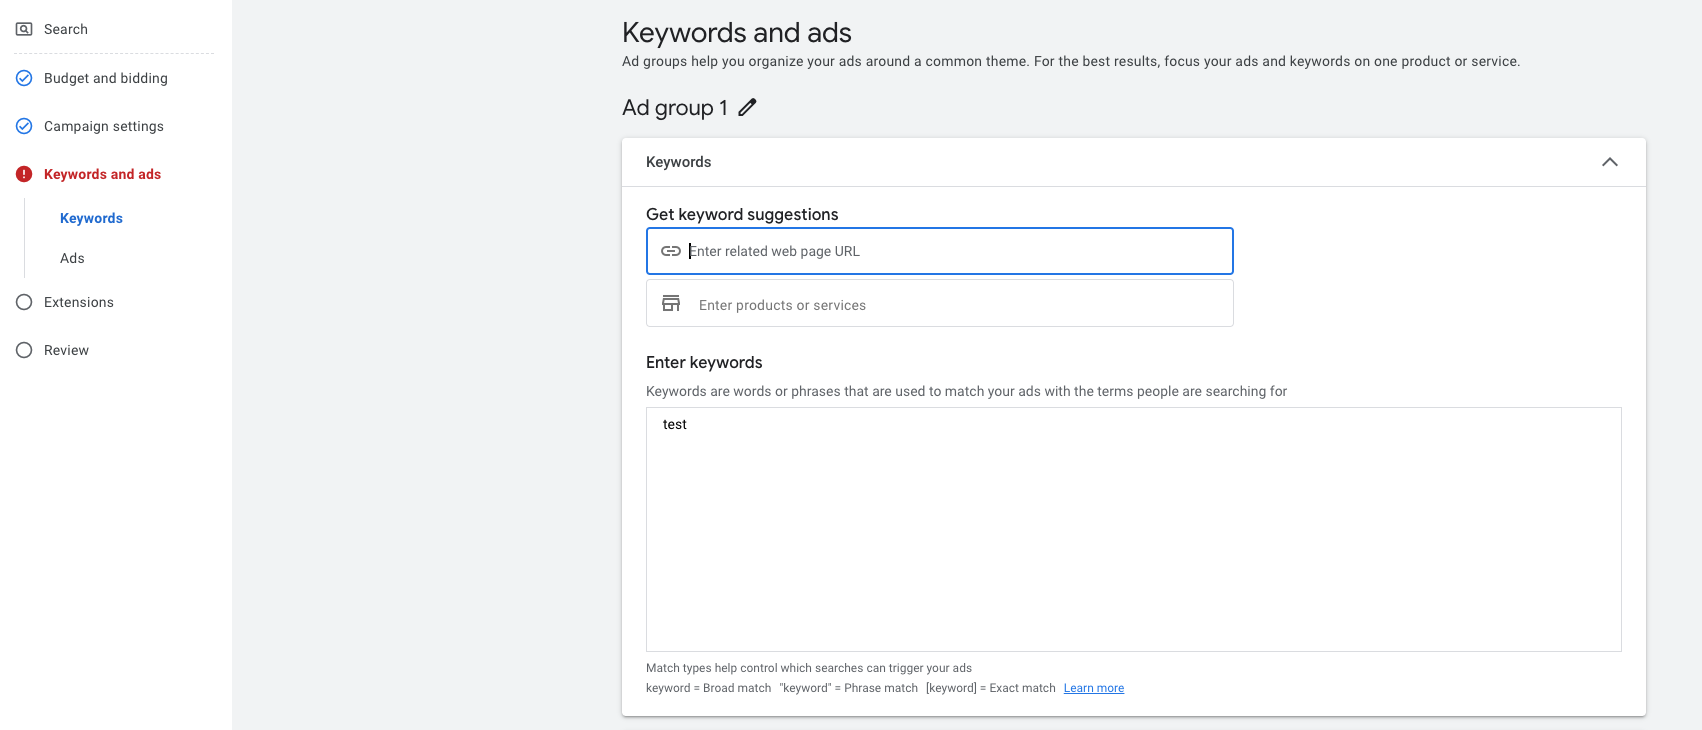This screenshot has height=730, width=1702.
Task: Click the empty circle beside Extensions
Action: point(24,302)
